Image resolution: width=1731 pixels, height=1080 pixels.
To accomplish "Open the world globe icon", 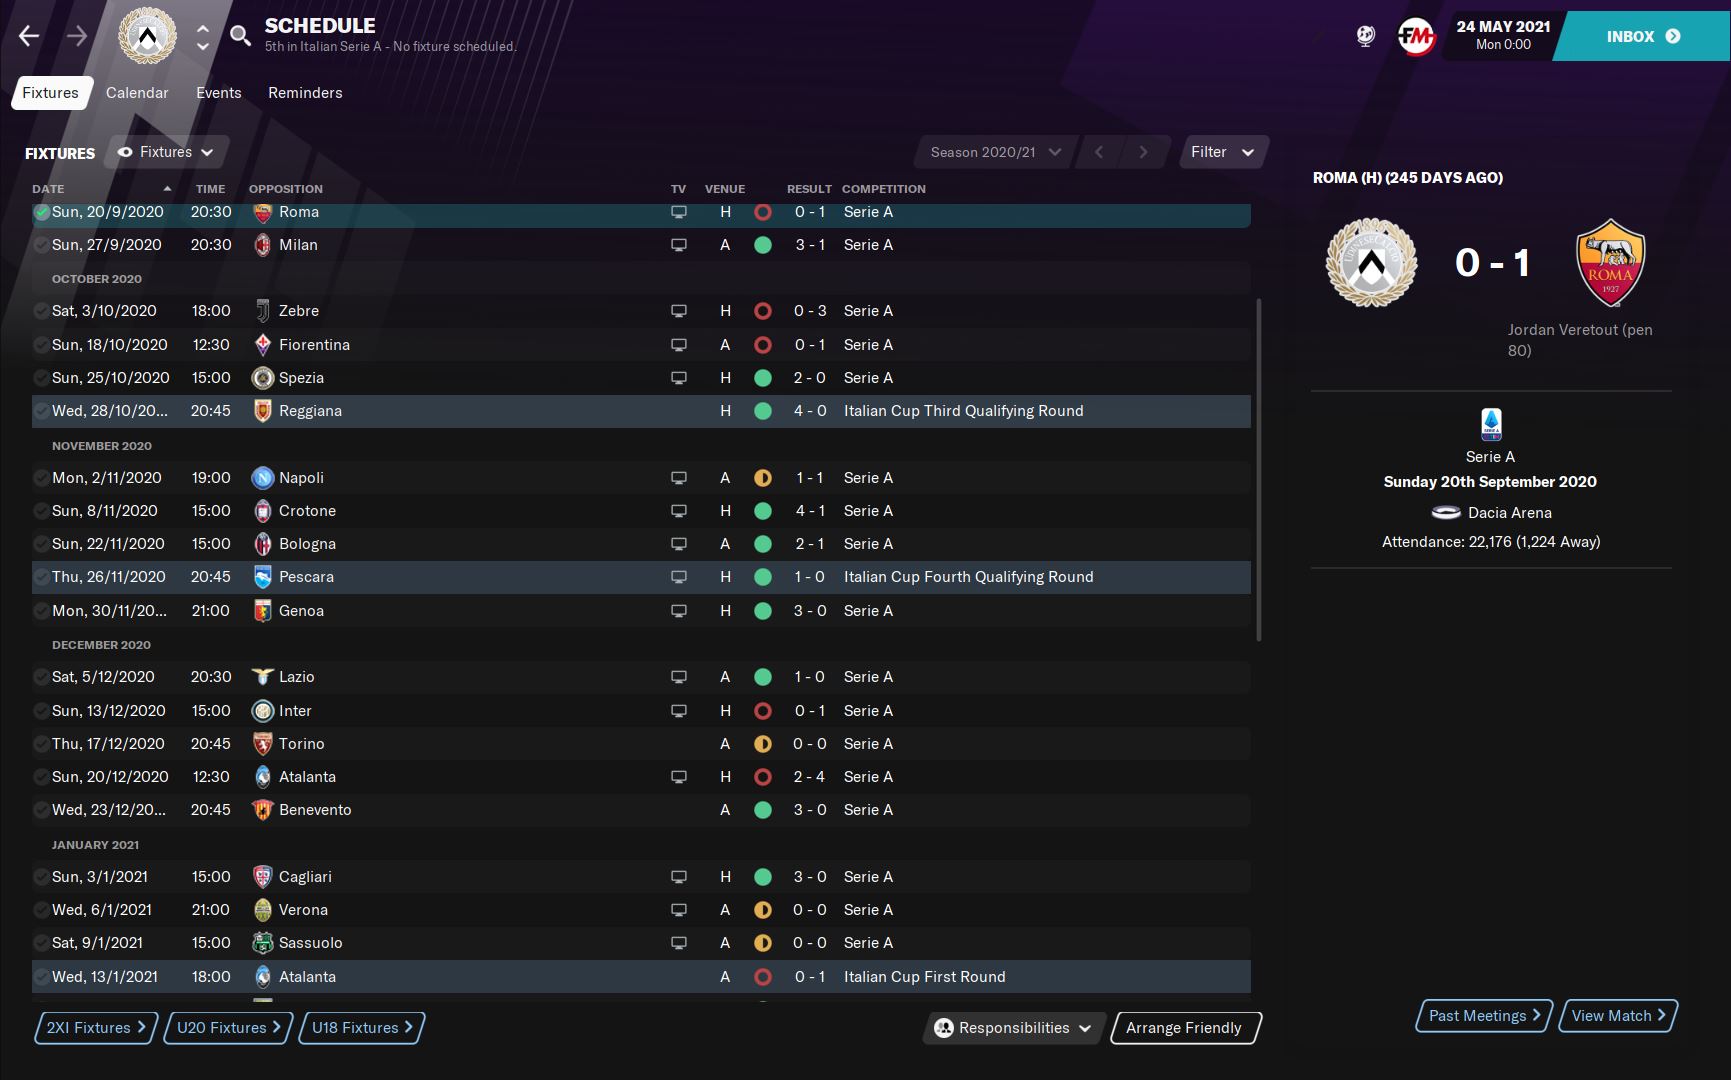I will (x=1365, y=37).
